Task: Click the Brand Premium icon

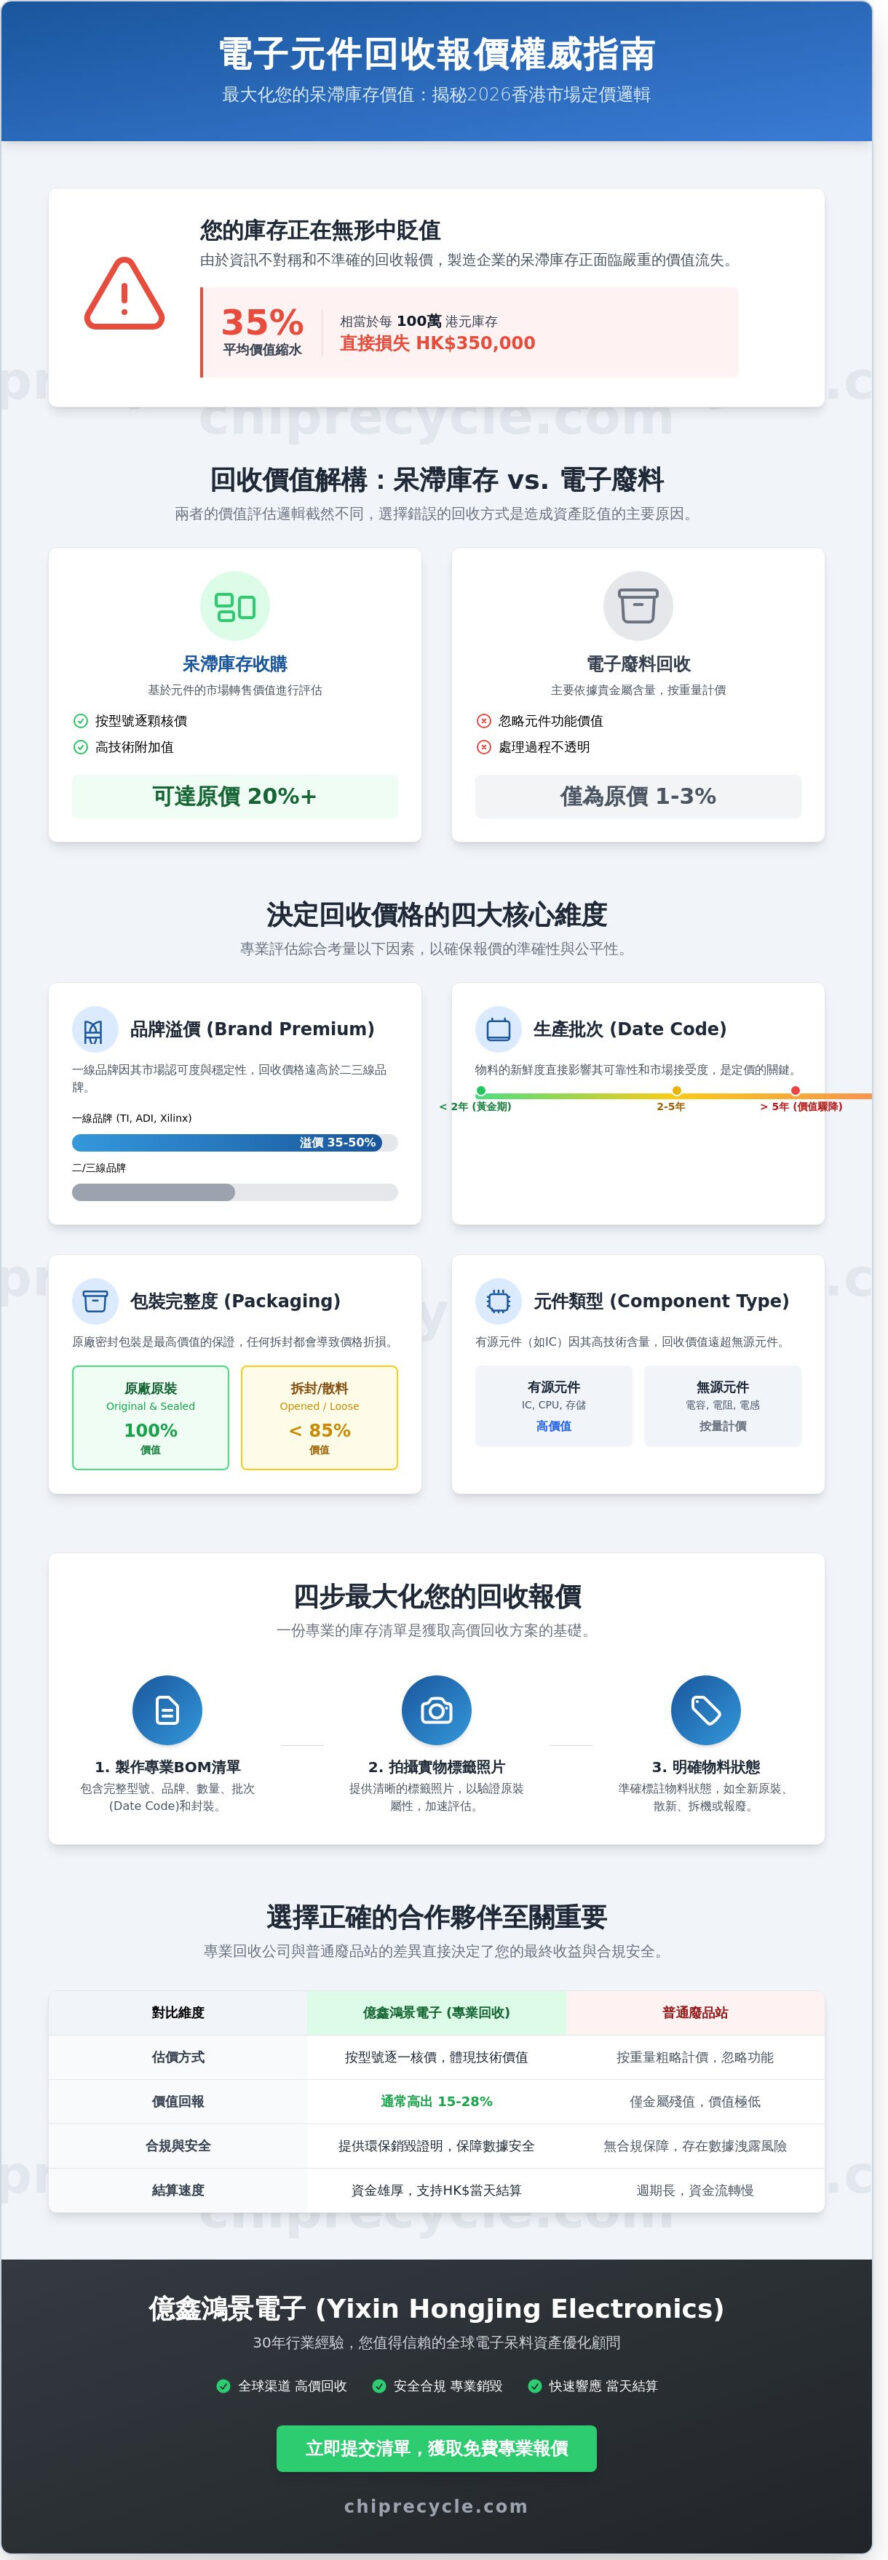Action: [95, 1029]
